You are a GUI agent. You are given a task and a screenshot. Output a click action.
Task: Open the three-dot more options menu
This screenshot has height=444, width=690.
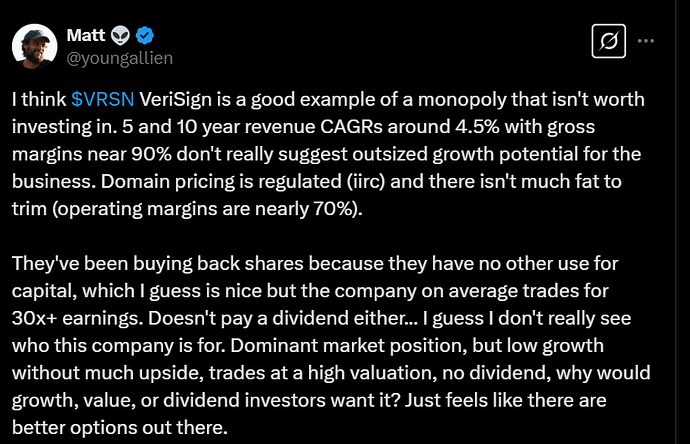pos(647,41)
